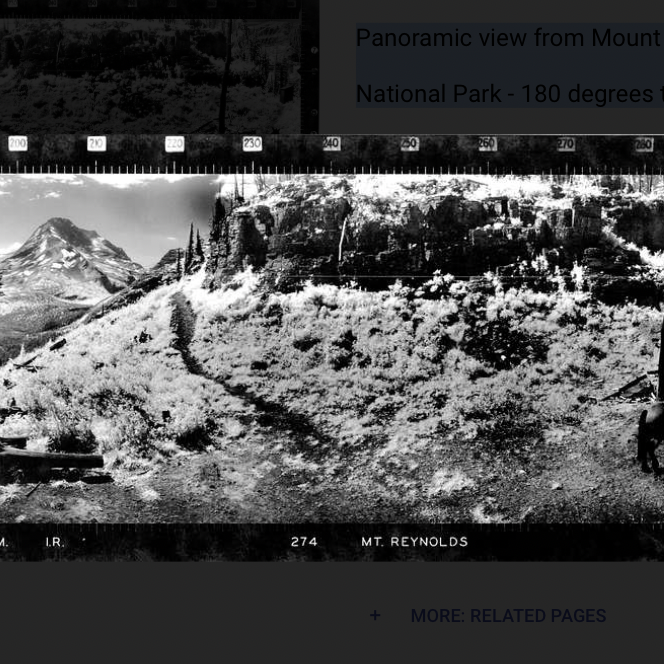The height and width of the screenshot is (664, 664).
Task: Click the I.R. label in caption strip
Action: tap(55, 542)
